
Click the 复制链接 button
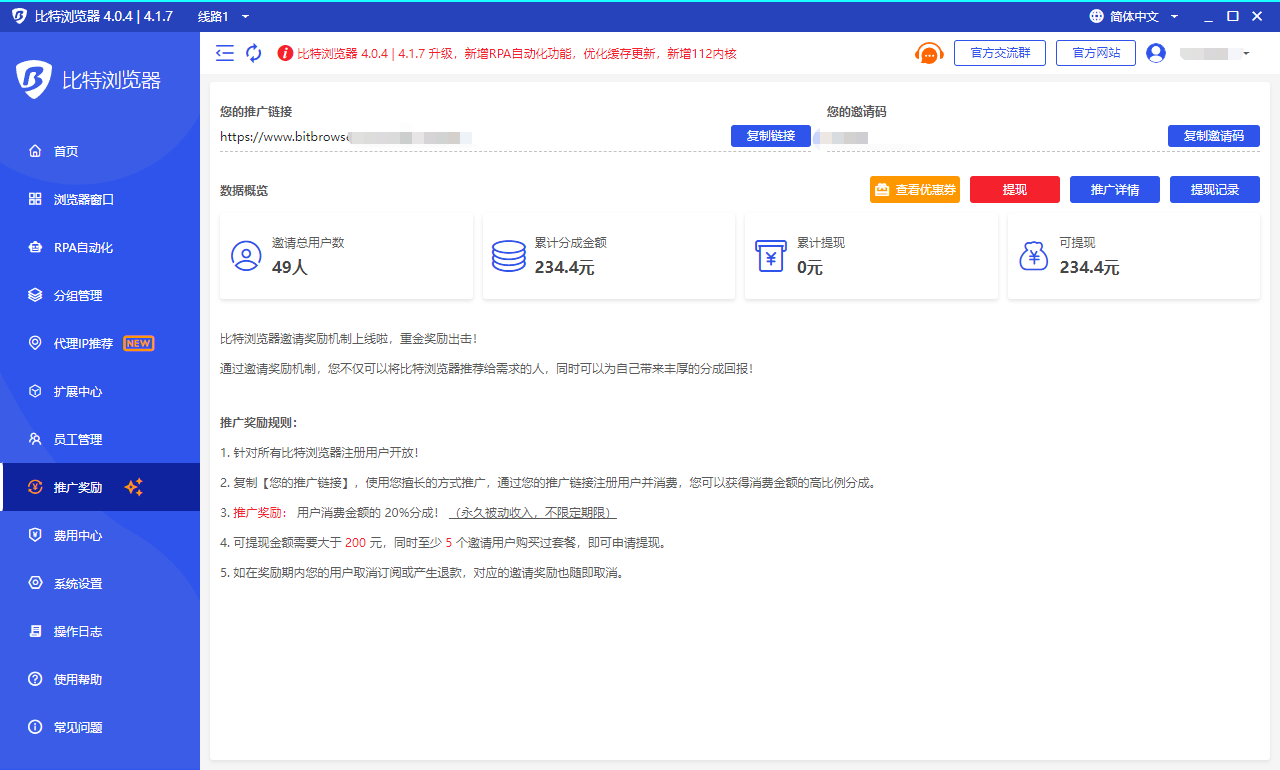[x=771, y=136]
